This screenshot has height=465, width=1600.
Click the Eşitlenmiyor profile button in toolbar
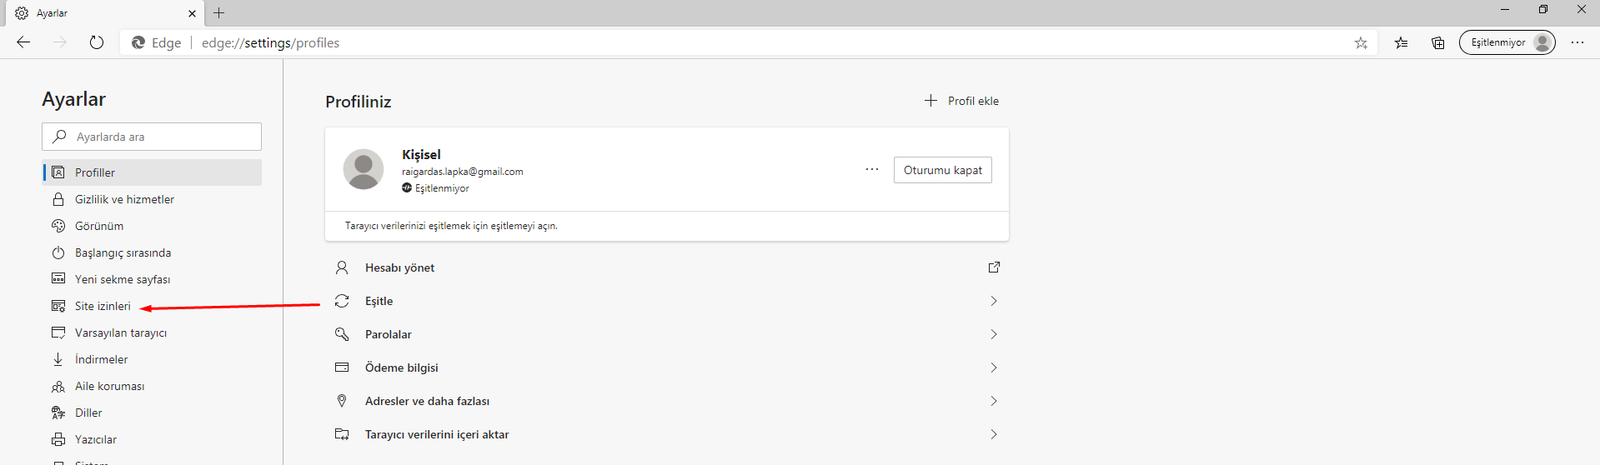point(1507,43)
